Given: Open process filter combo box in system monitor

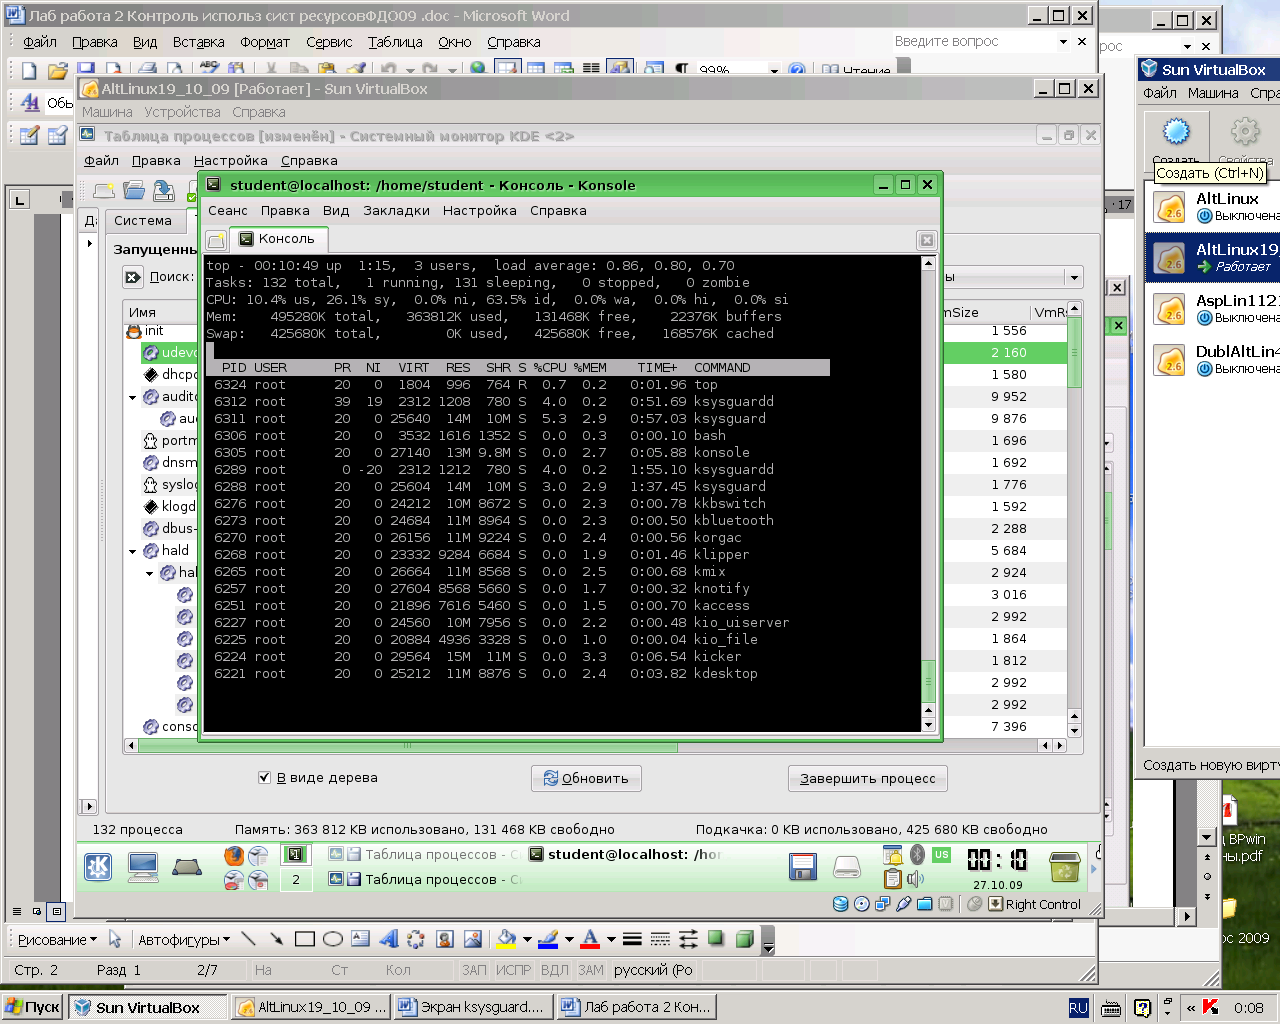Looking at the screenshot, I should pos(1012,277).
